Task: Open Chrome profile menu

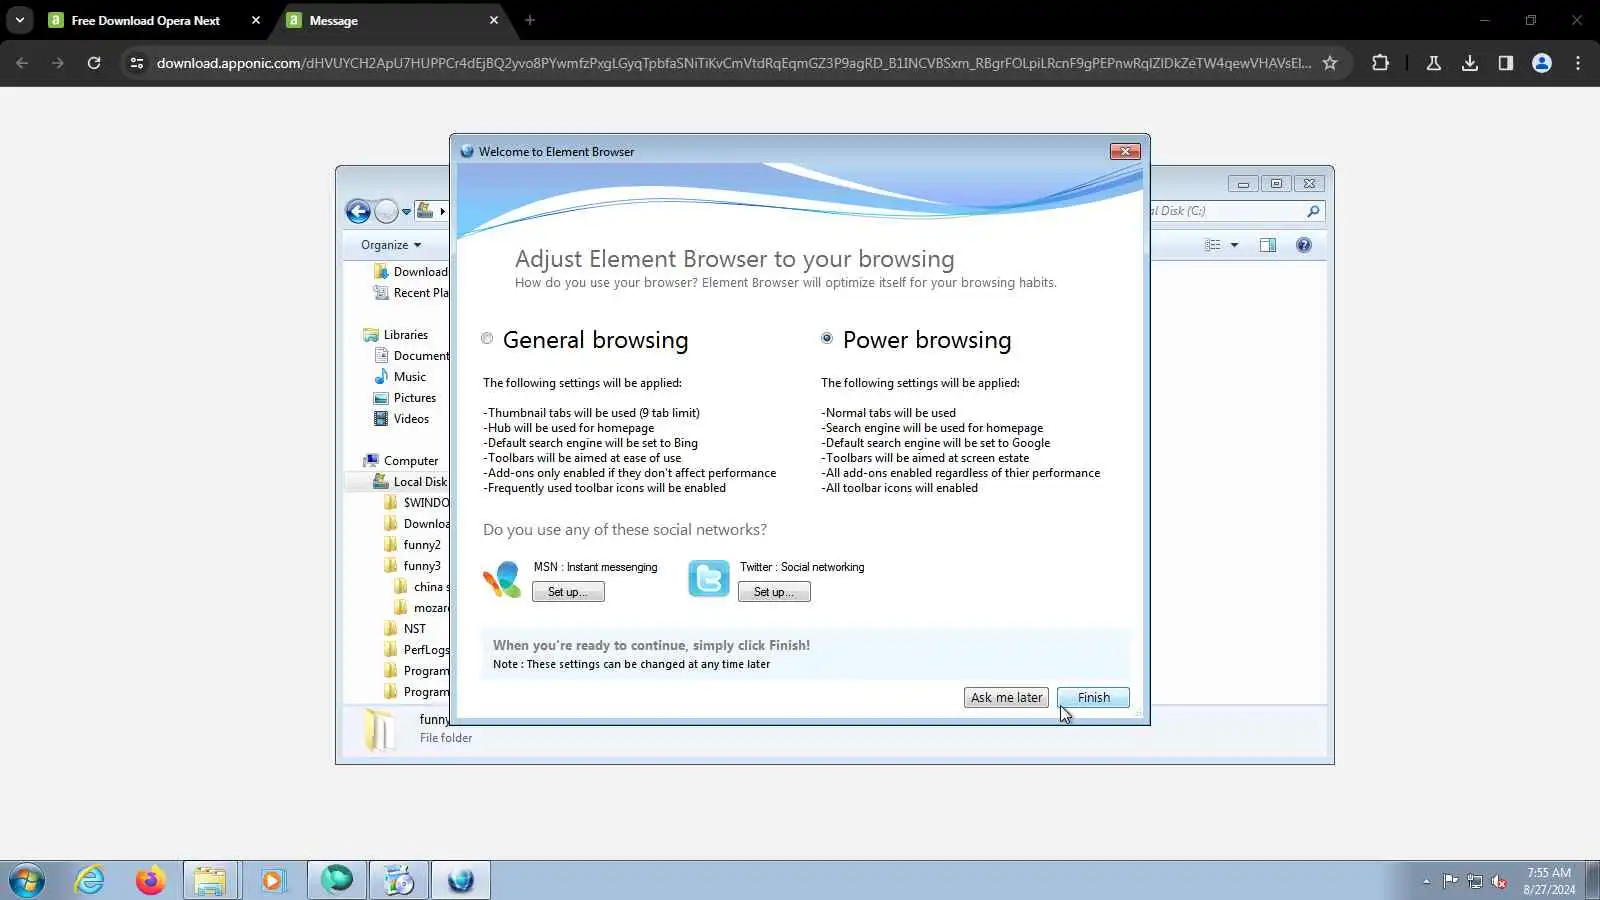Action: click(1542, 63)
